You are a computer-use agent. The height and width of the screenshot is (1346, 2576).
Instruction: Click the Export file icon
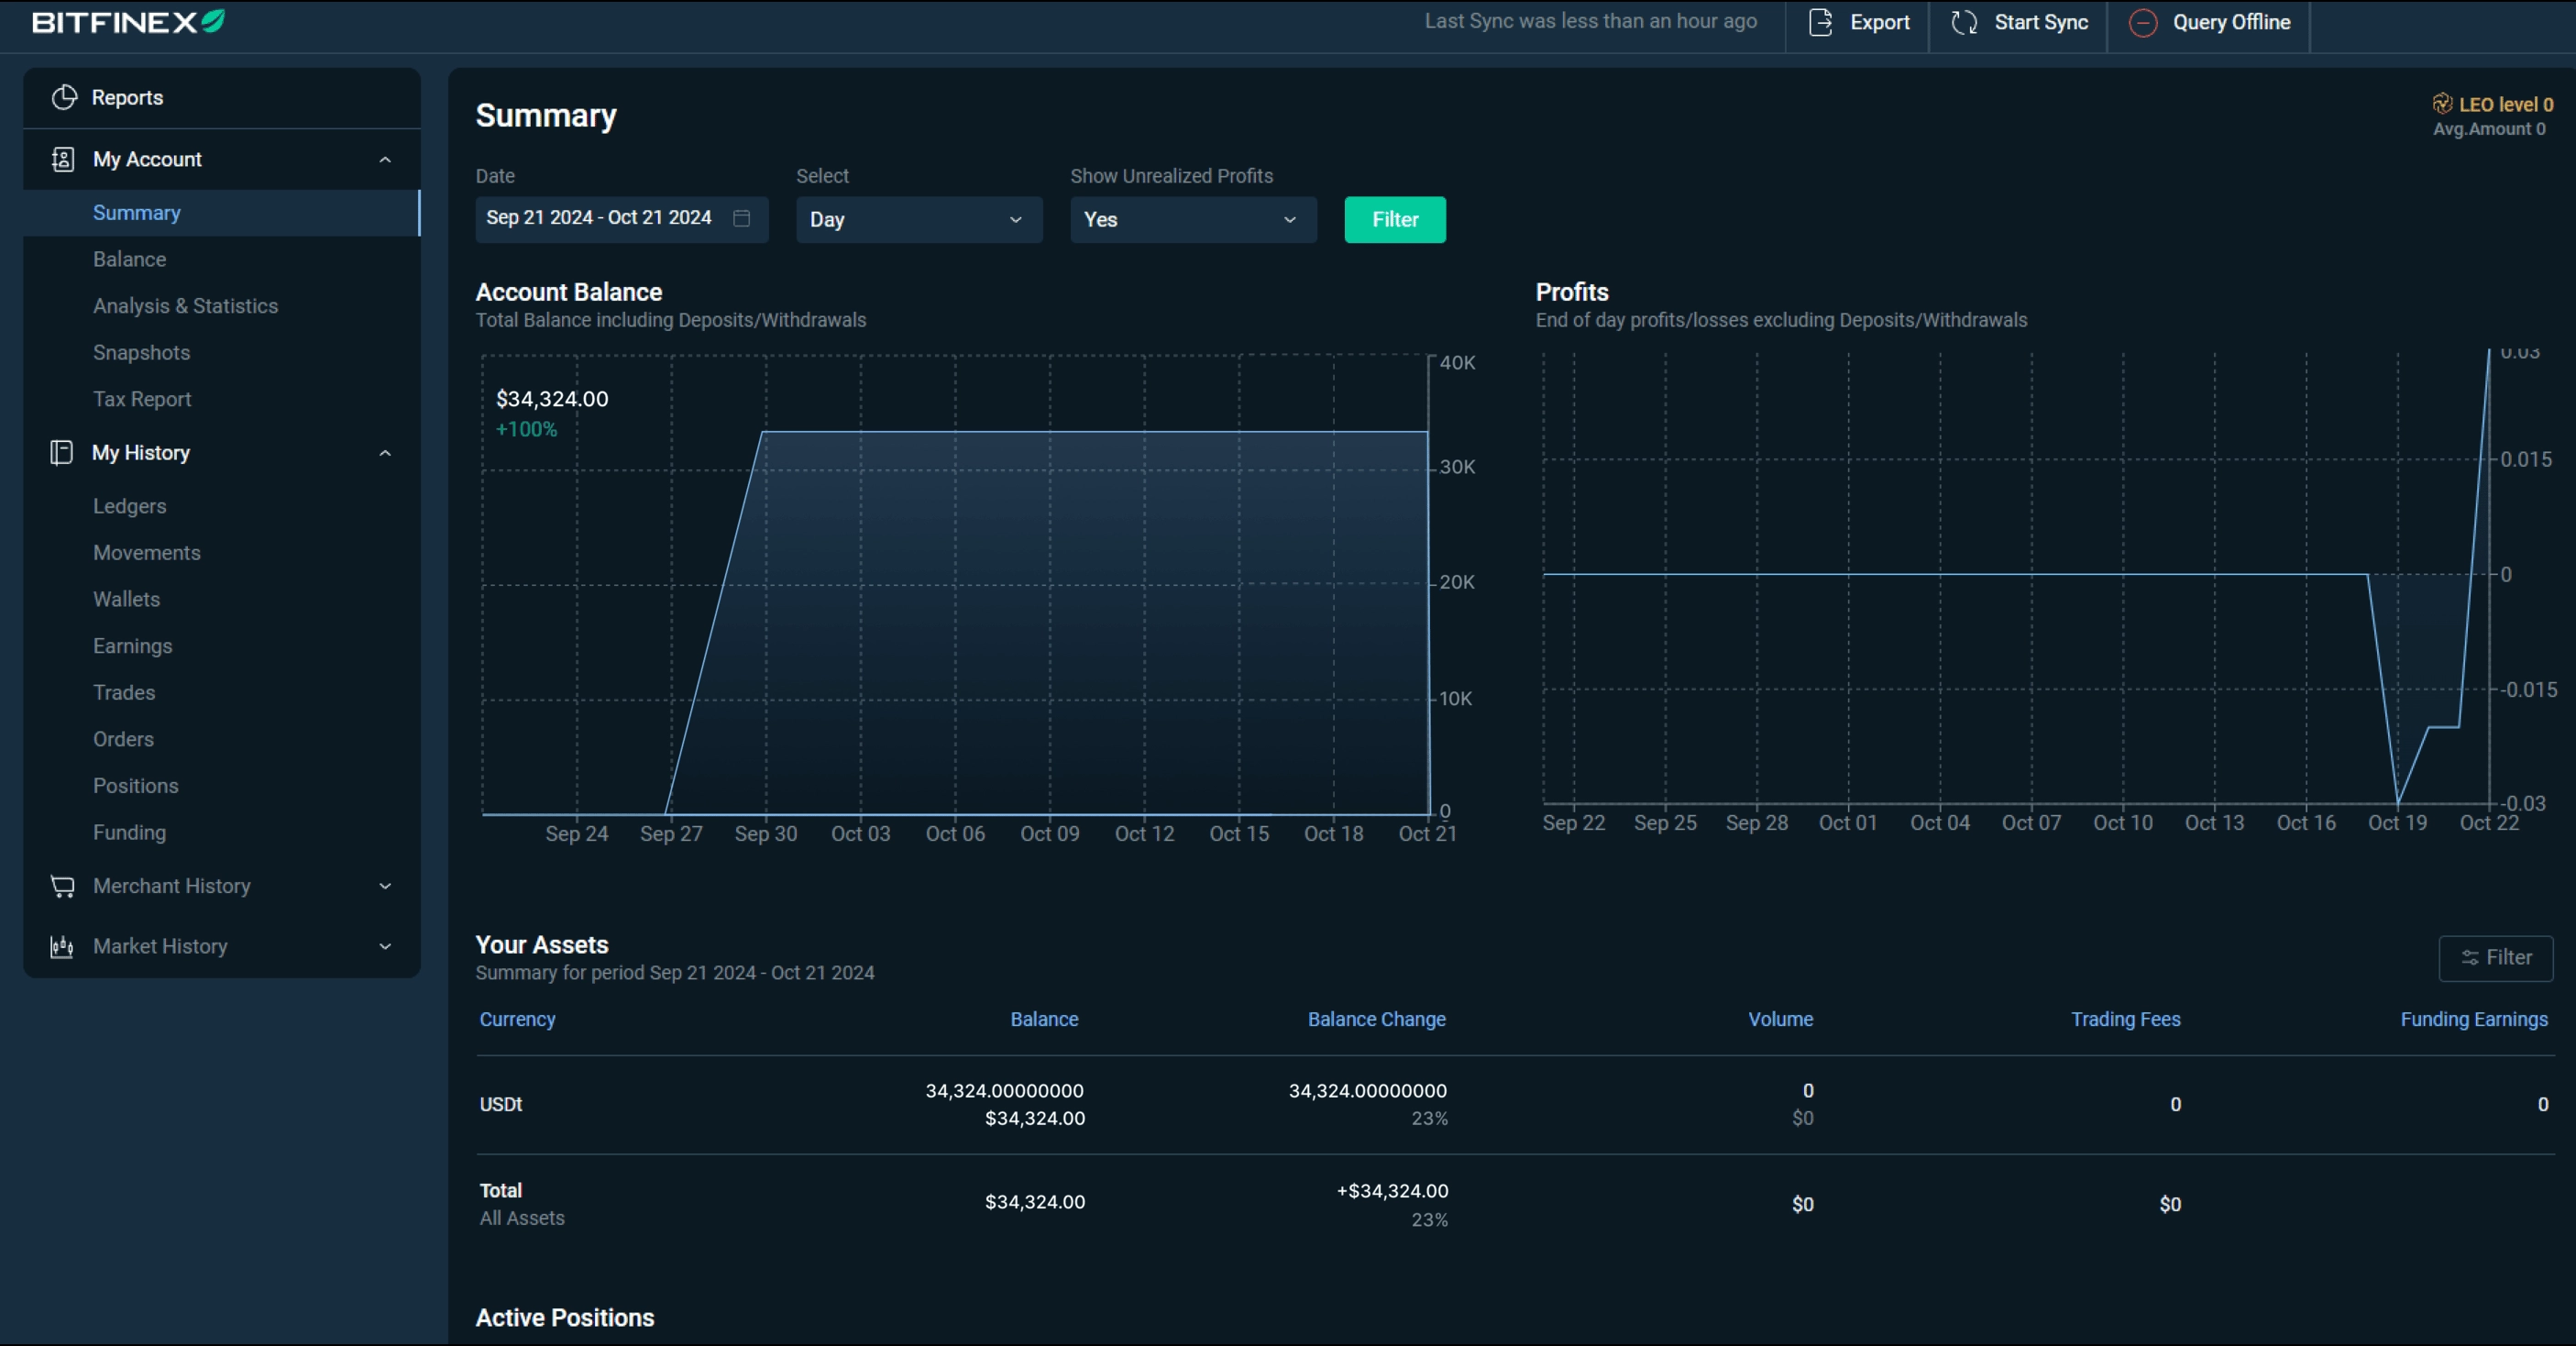pos(1820,22)
